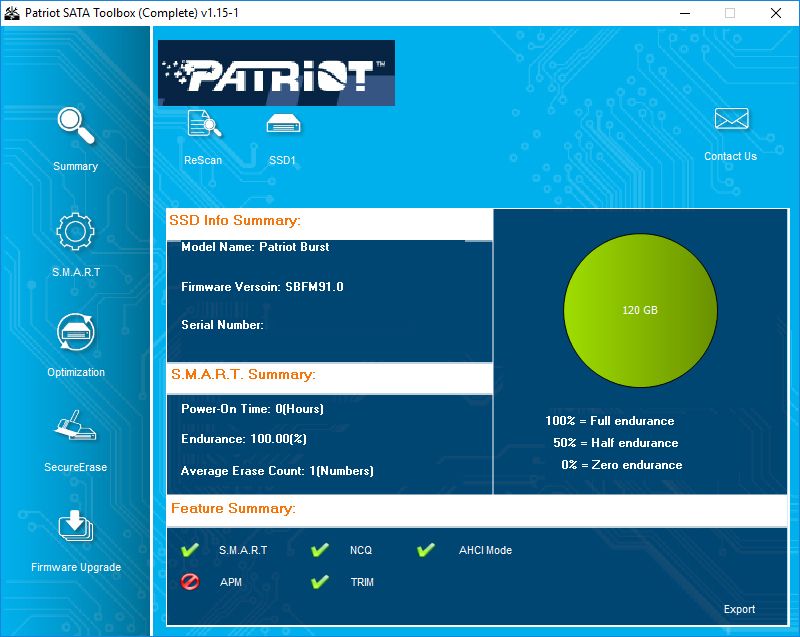Viewport: 800px width, 637px height.
Task: Click the Patriot logo banner
Action: [277, 73]
